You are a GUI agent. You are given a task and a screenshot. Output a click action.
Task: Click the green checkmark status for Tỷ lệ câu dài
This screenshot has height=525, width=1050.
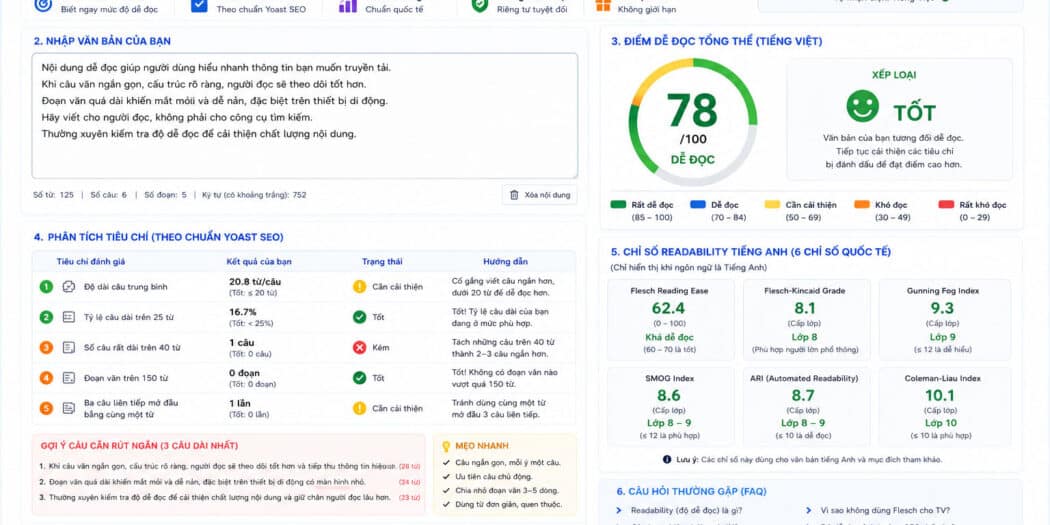[x=360, y=317]
